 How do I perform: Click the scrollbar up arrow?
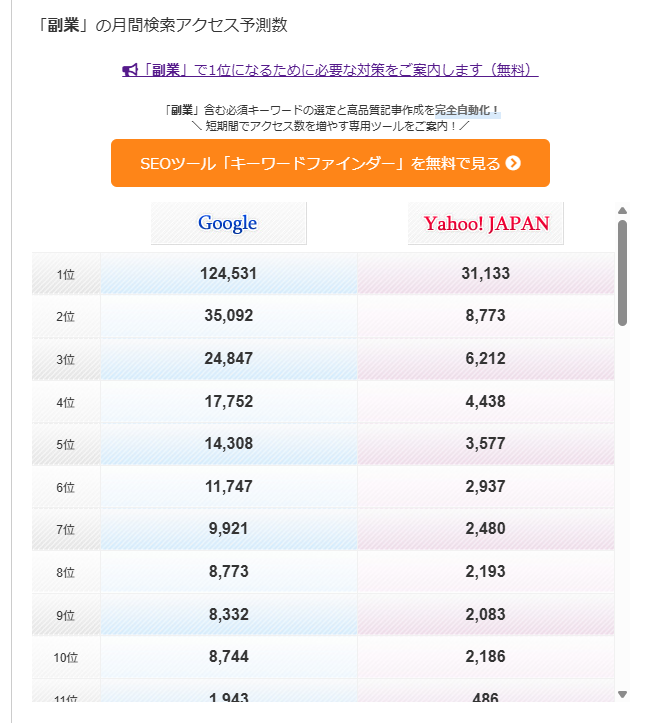[x=622, y=211]
